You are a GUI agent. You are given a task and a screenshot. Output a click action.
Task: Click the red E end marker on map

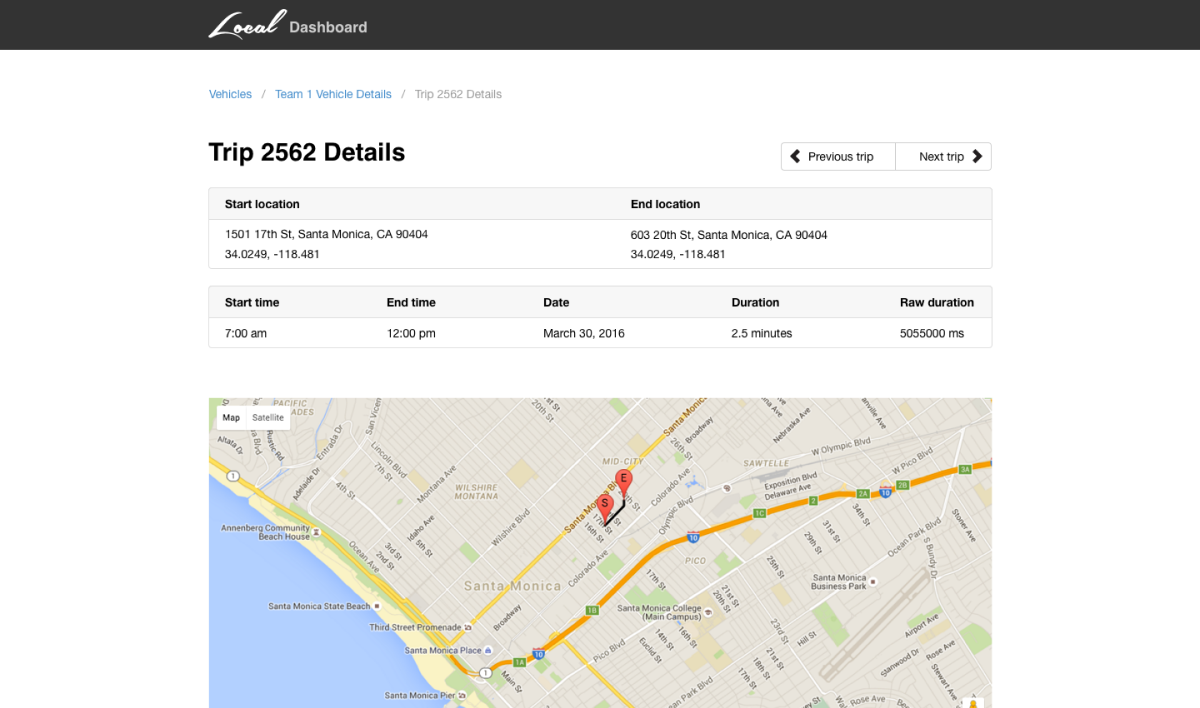coord(623,480)
